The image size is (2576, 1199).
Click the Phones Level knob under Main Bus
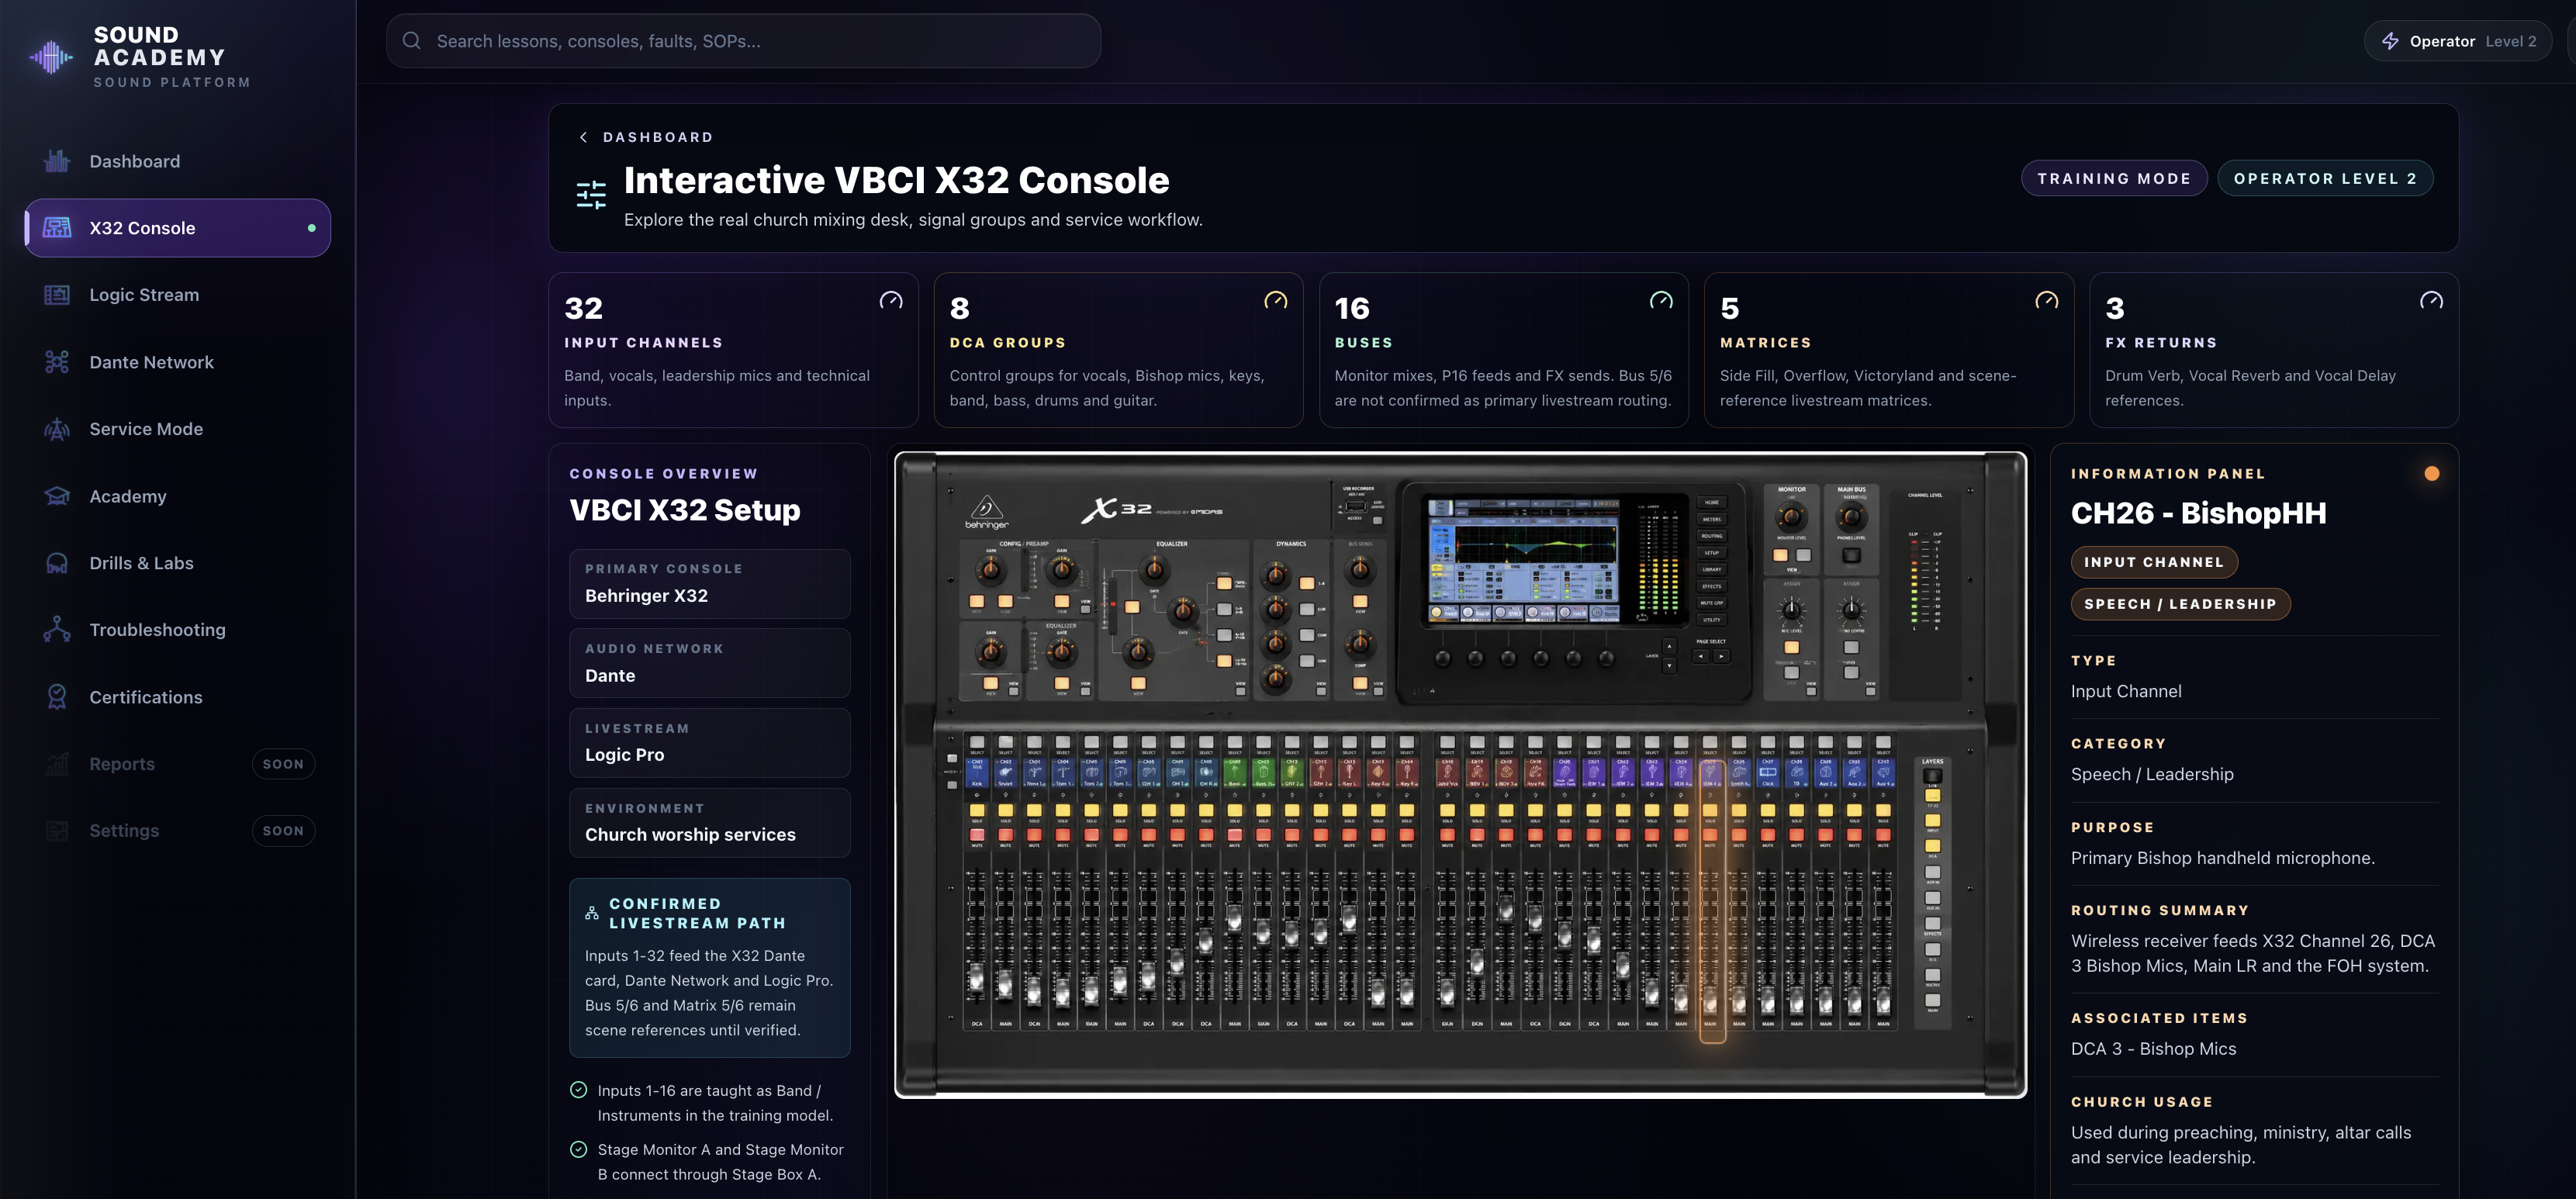1852,517
